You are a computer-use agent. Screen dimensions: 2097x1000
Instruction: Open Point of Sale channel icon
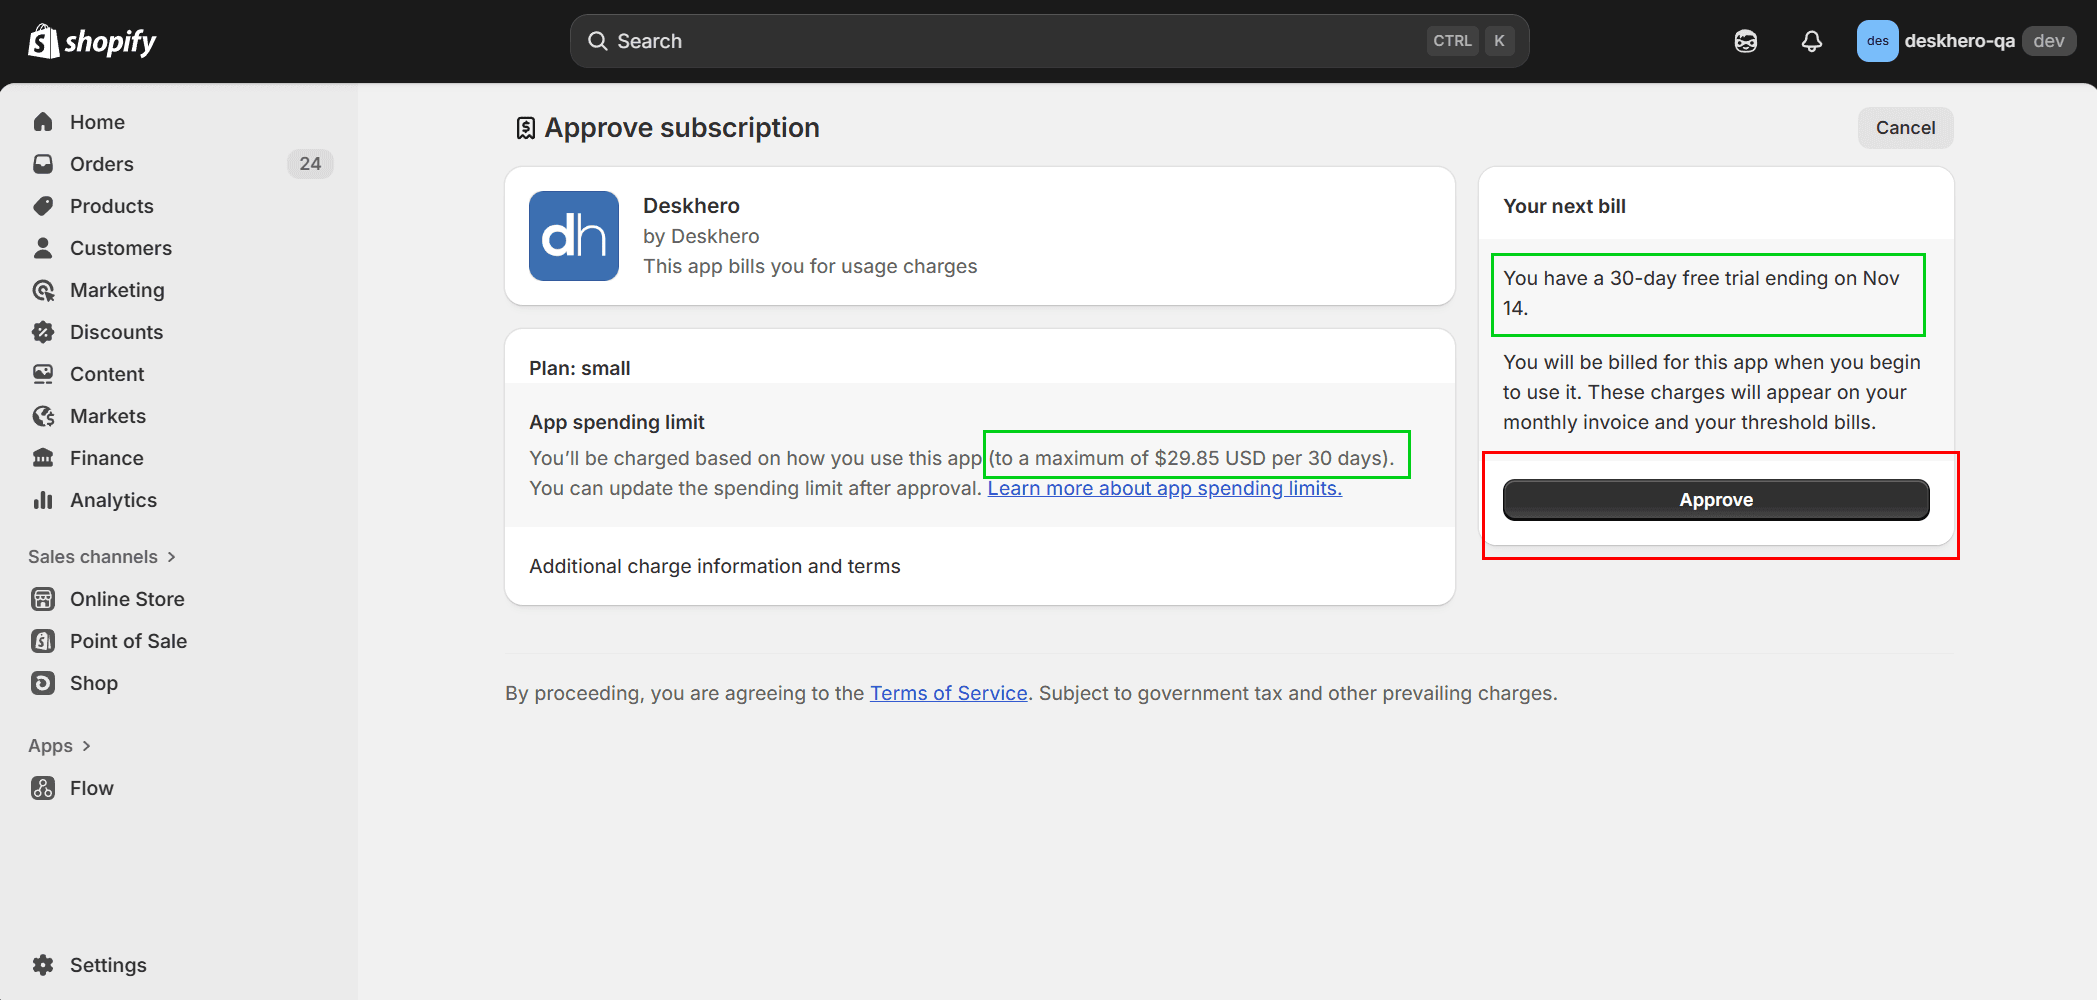[43, 641]
